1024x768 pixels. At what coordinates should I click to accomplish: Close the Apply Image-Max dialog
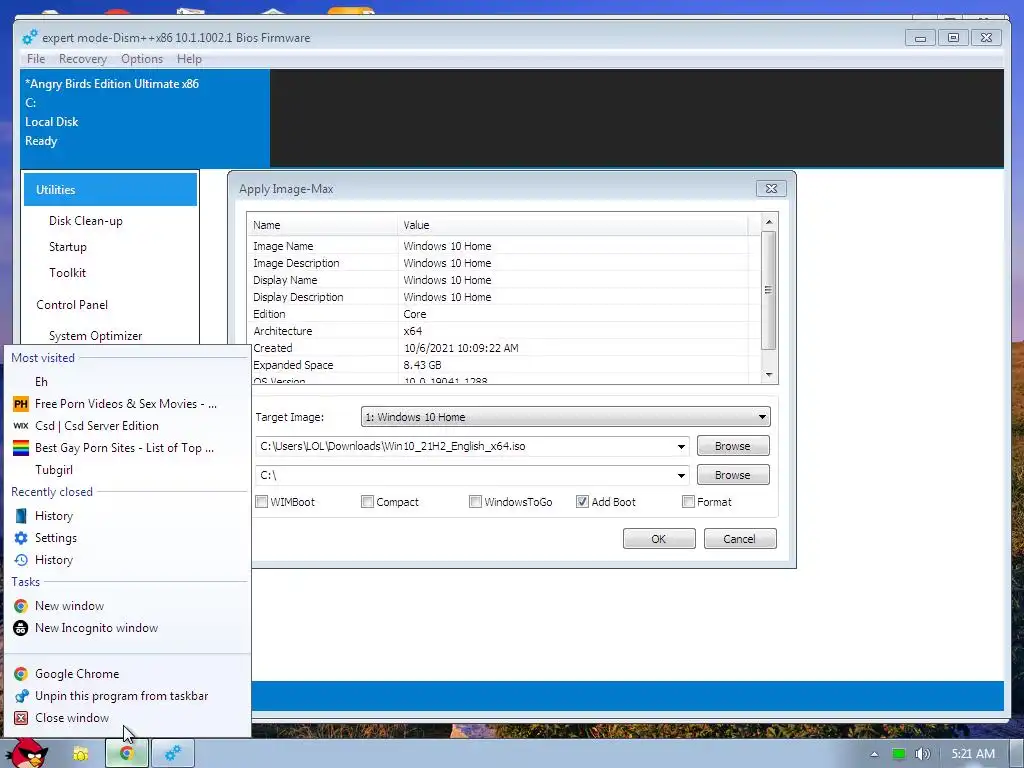pyautogui.click(x=771, y=188)
